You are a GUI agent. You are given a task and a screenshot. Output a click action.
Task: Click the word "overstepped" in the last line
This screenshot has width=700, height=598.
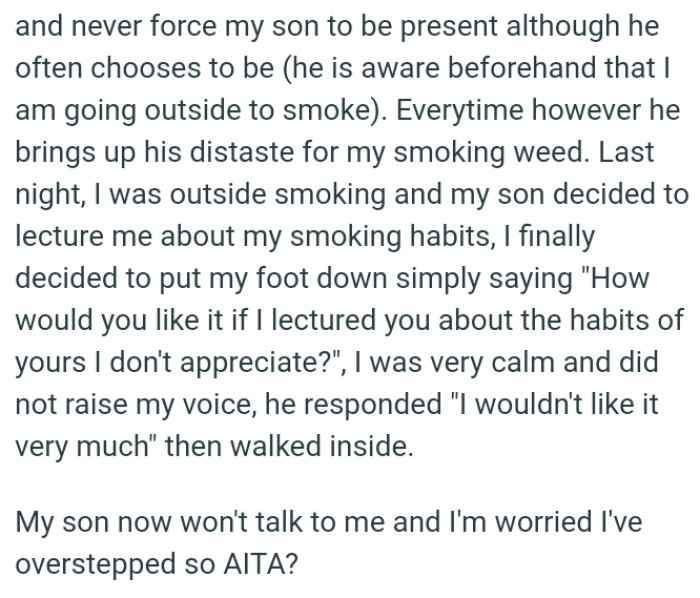95,562
